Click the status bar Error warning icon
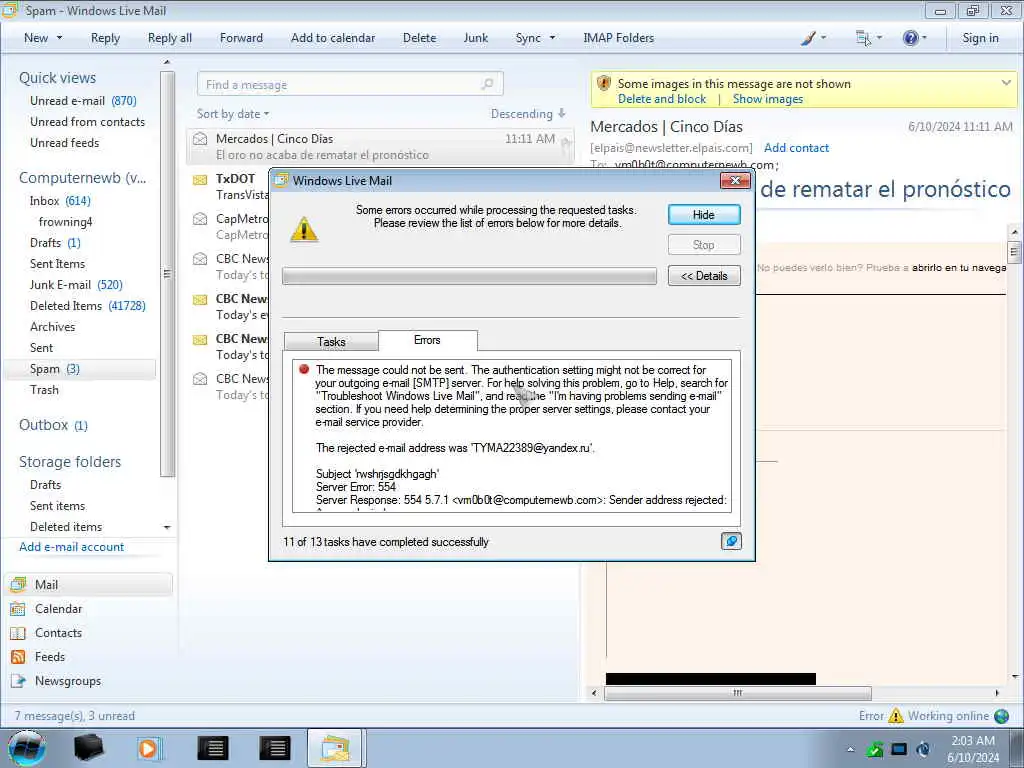Image resolution: width=1024 pixels, height=768 pixels. 895,716
